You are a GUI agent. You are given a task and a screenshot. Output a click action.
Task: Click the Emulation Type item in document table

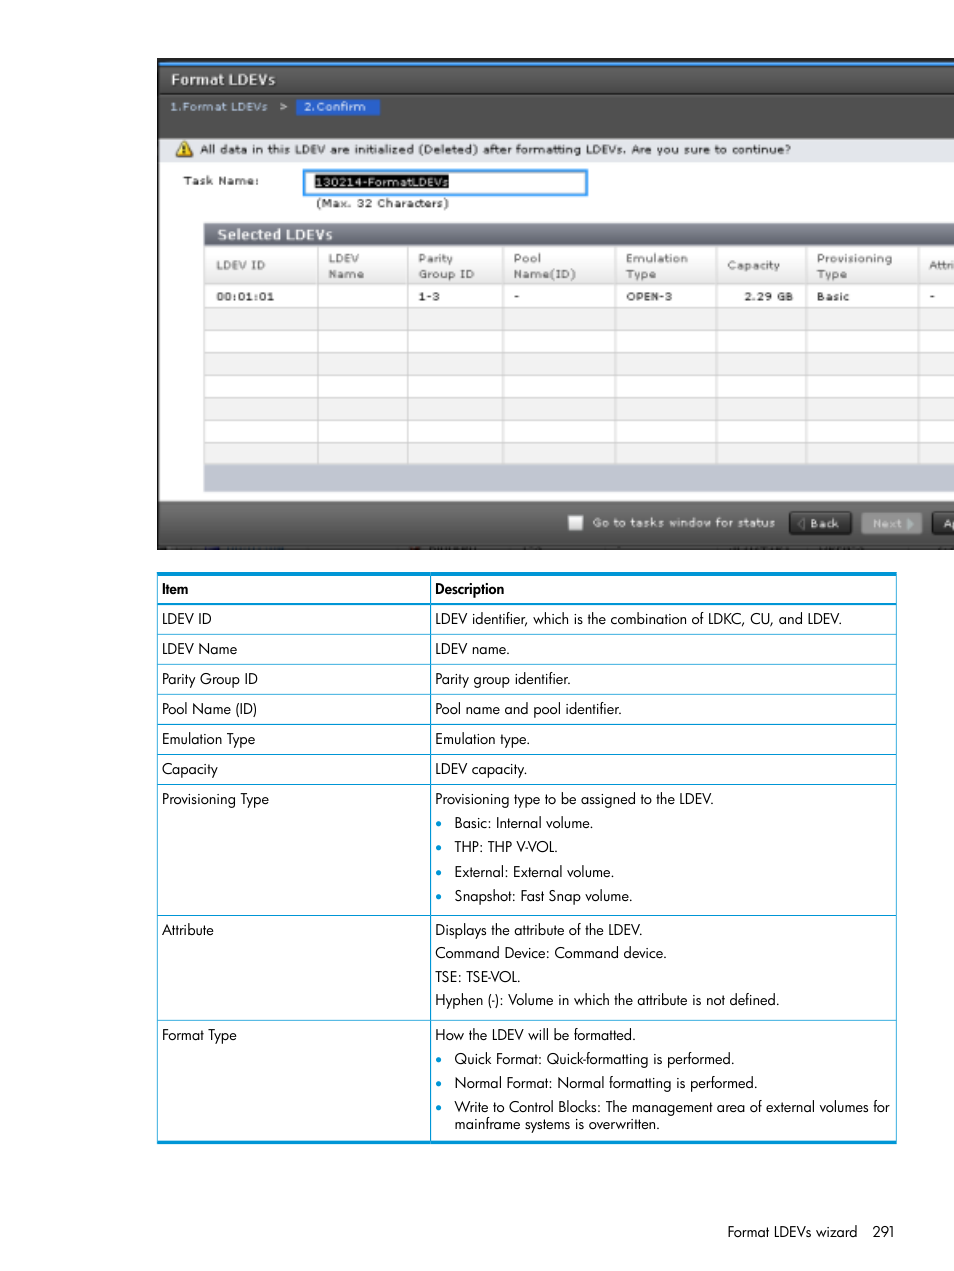208,739
